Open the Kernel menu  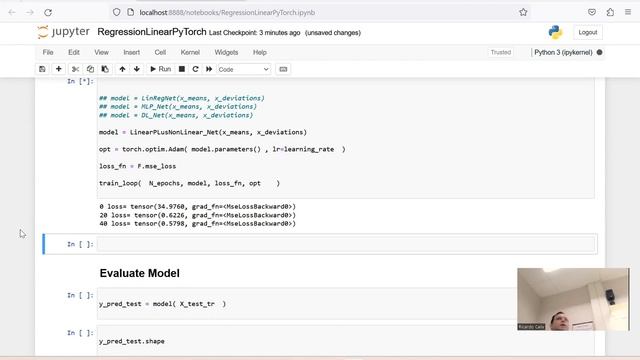click(190, 52)
